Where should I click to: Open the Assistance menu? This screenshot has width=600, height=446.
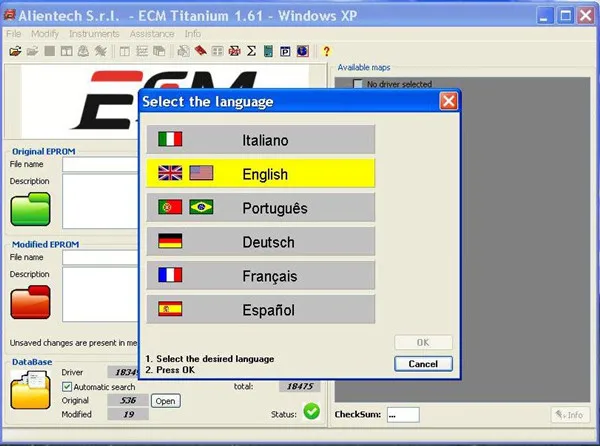[x=152, y=34]
